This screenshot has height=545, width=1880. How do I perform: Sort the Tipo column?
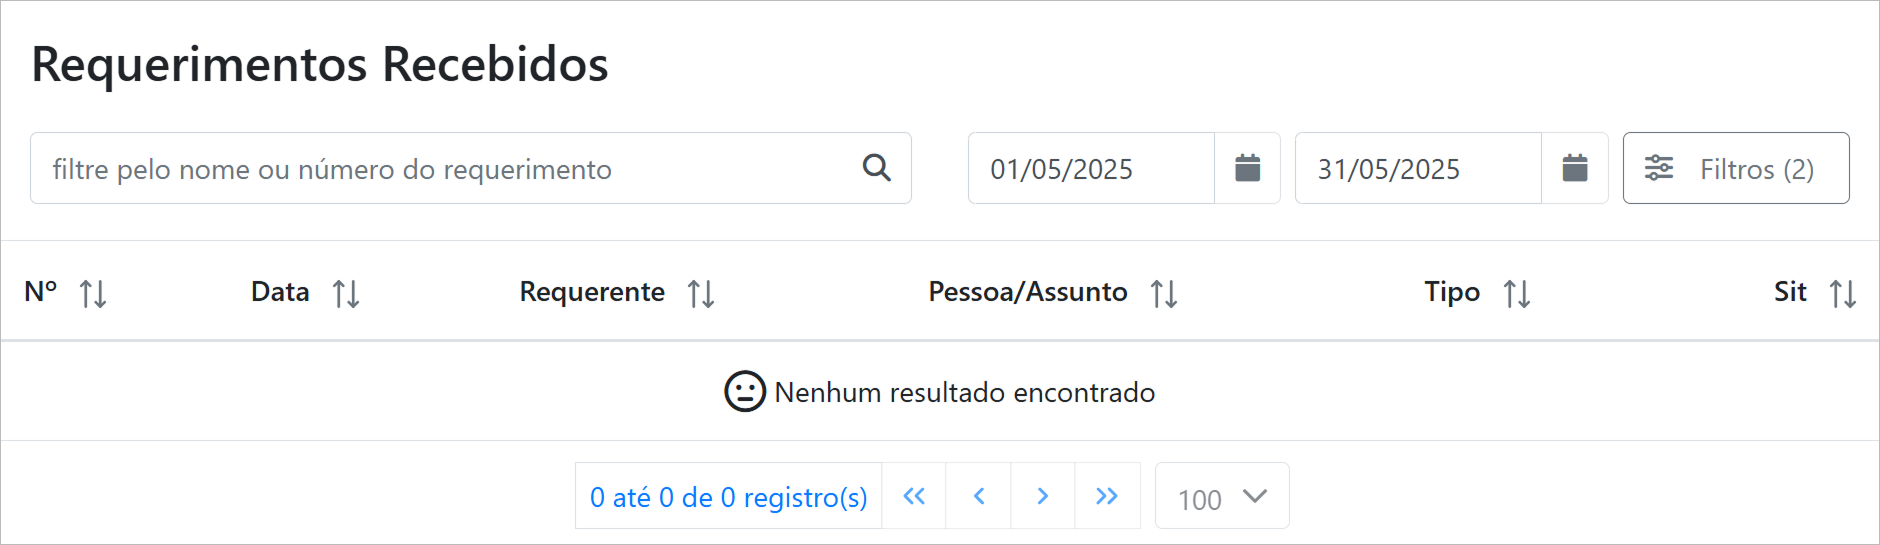1517,294
